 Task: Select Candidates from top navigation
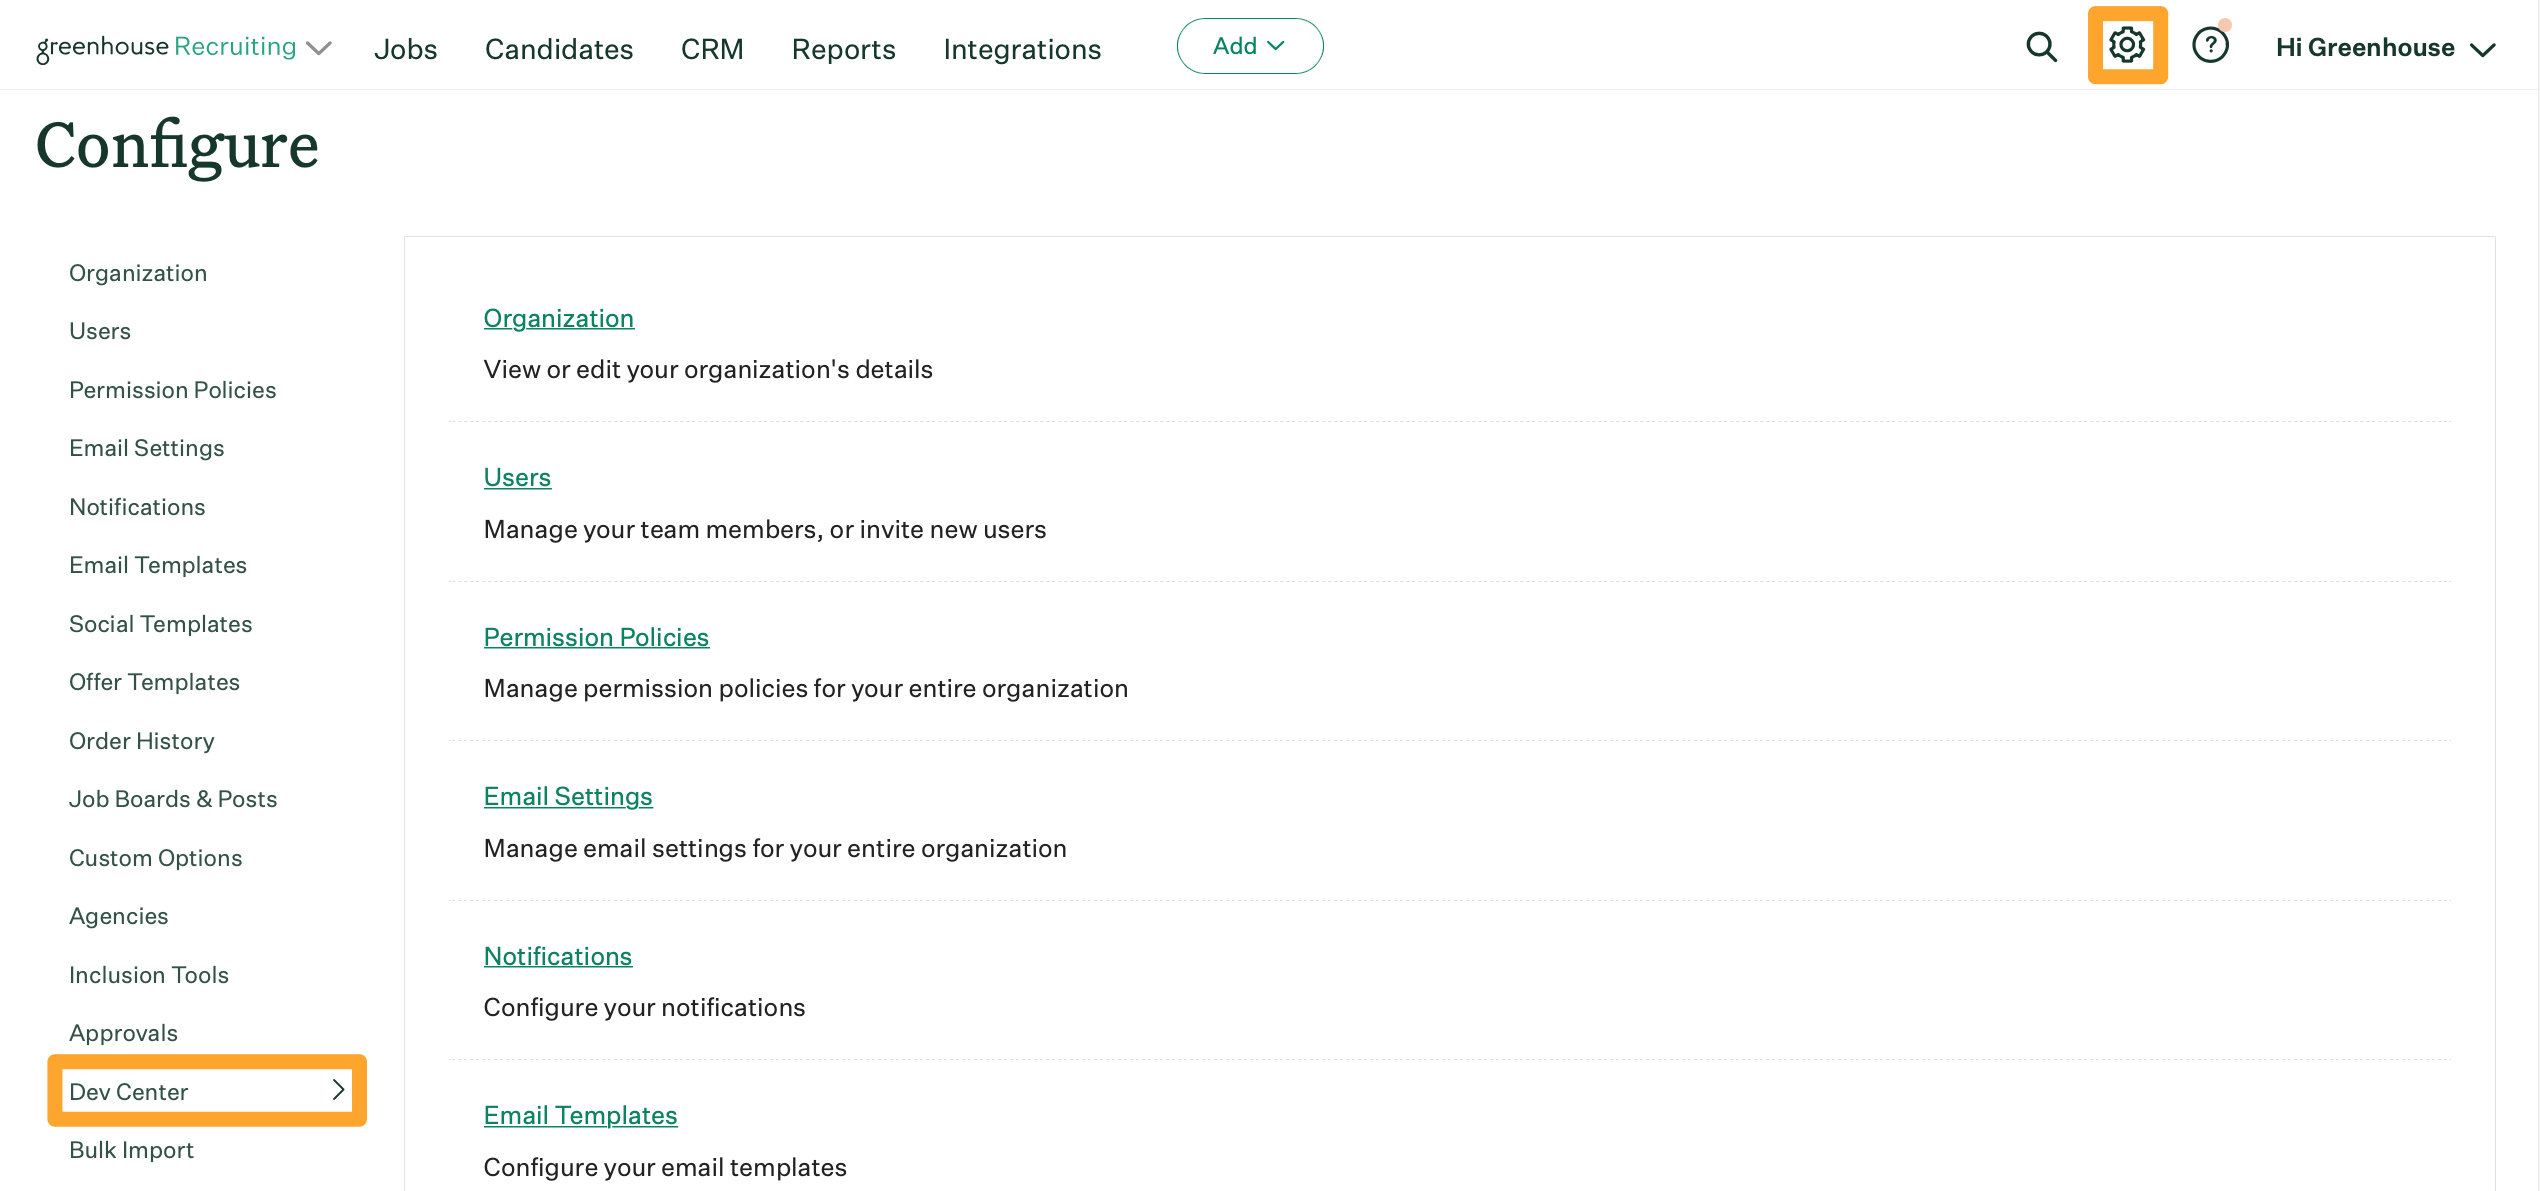[559, 47]
